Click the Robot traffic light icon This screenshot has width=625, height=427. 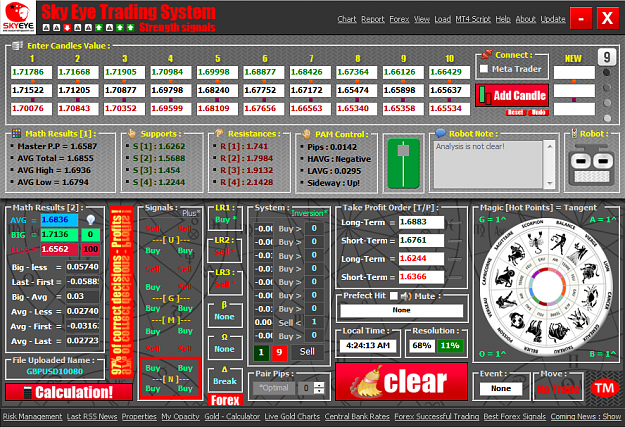pyautogui.click(x=574, y=133)
